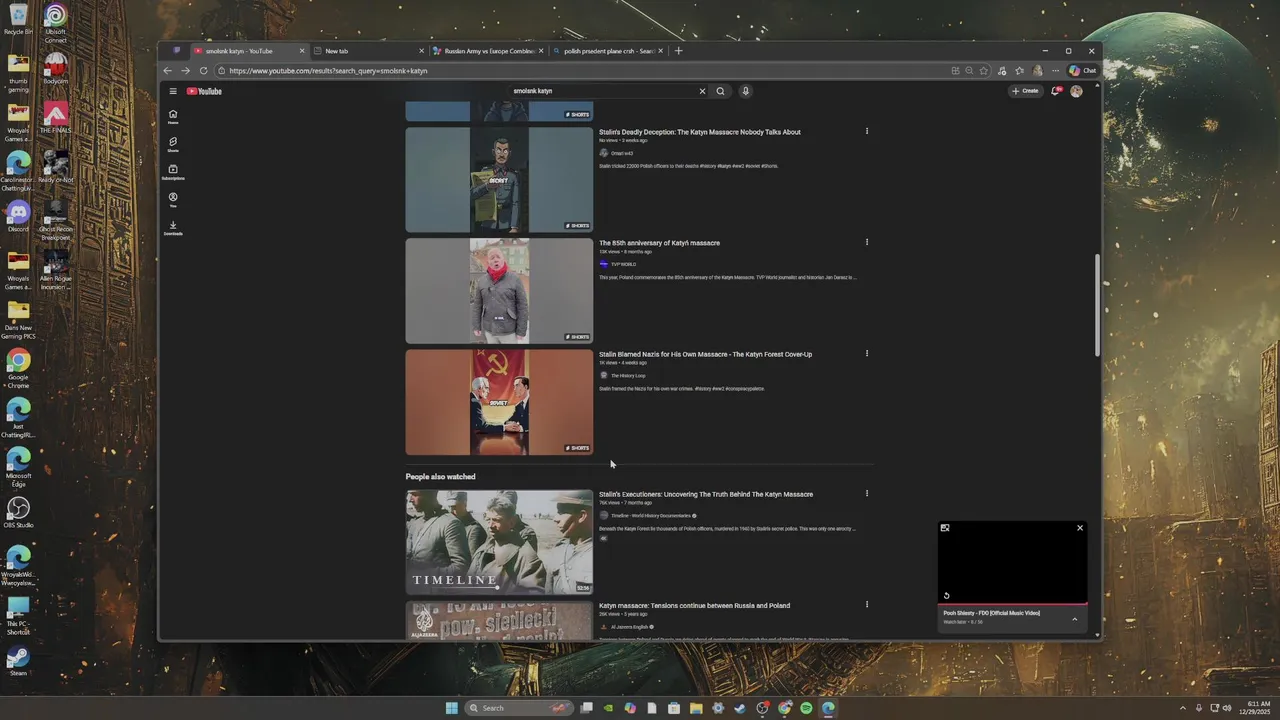Open Google Chrome desktop shortcut
Viewport: 1280px width, 720px height.
[18, 366]
